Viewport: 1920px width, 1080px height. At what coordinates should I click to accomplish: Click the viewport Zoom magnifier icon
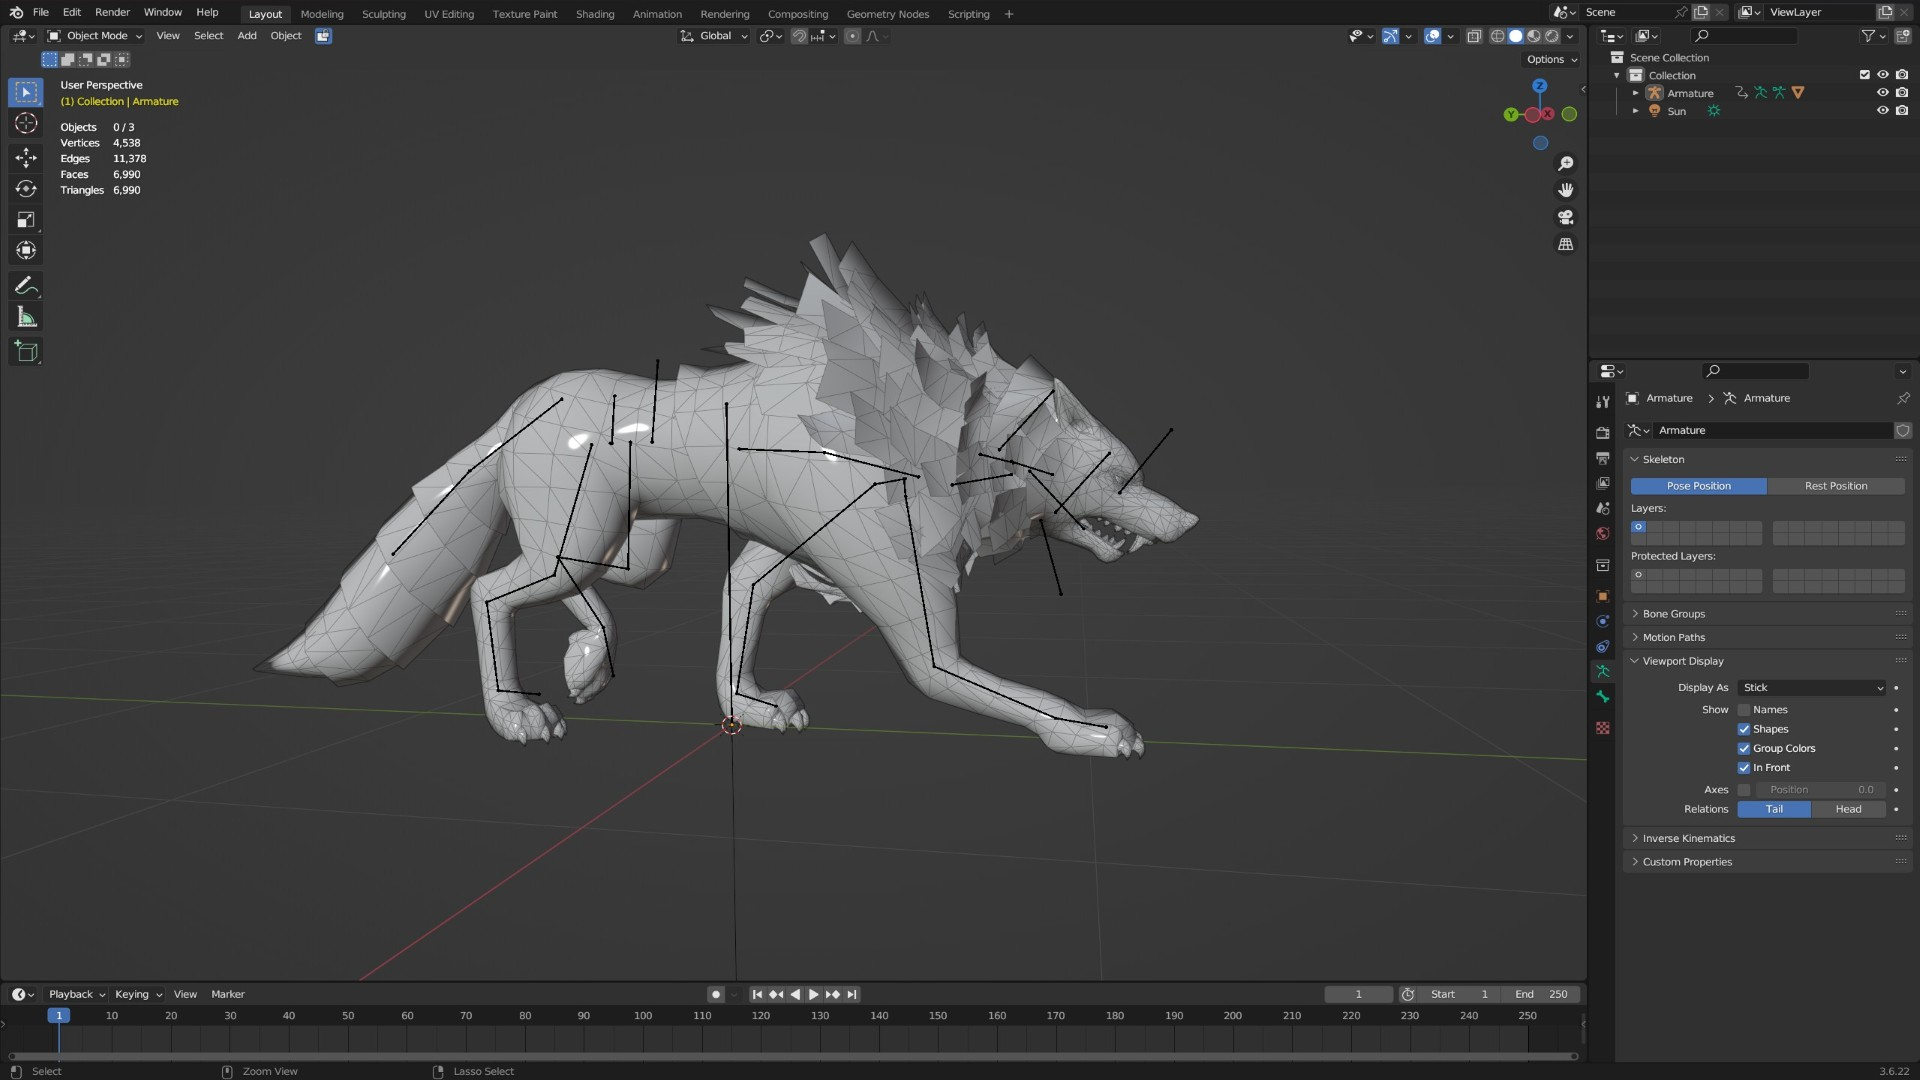pos(1566,164)
